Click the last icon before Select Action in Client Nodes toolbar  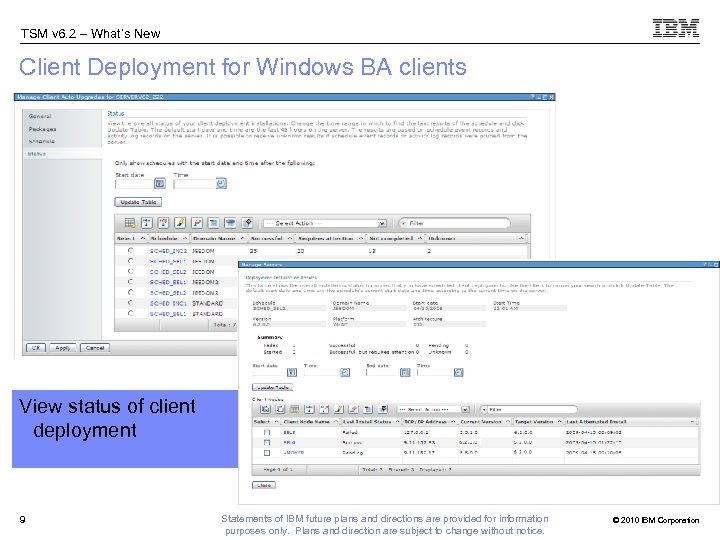383,409
